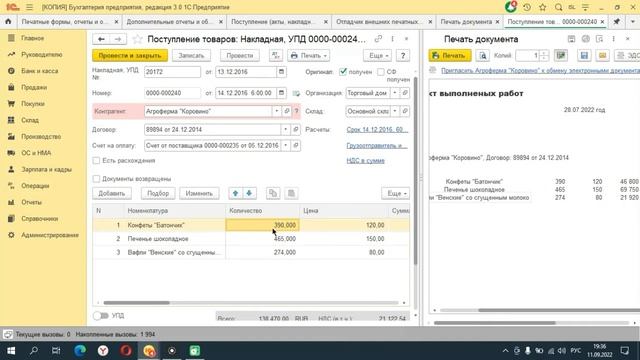
Task: Copy link to document icon
Action: click(x=378, y=39)
